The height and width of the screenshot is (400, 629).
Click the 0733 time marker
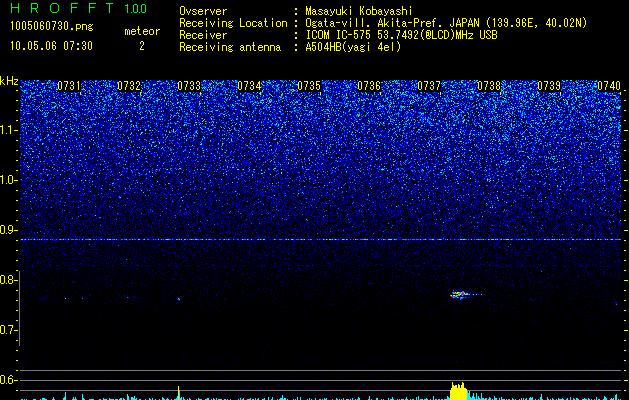coord(189,86)
